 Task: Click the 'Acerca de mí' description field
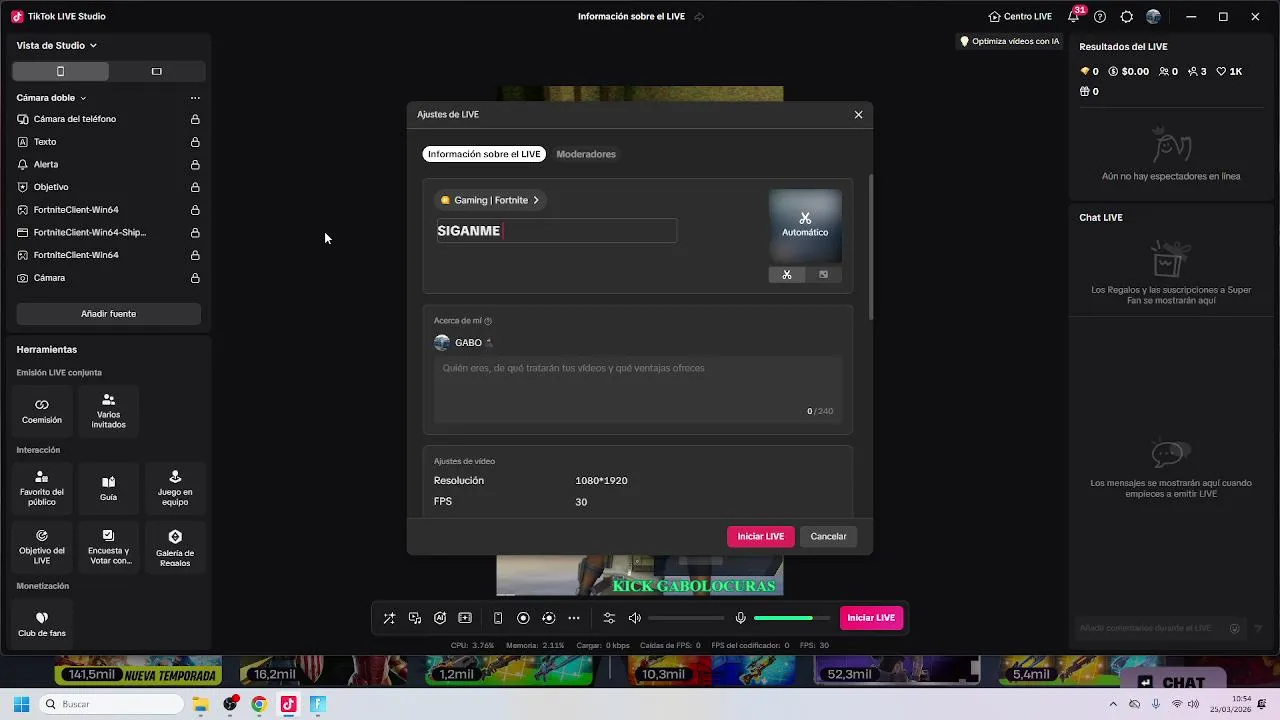638,390
